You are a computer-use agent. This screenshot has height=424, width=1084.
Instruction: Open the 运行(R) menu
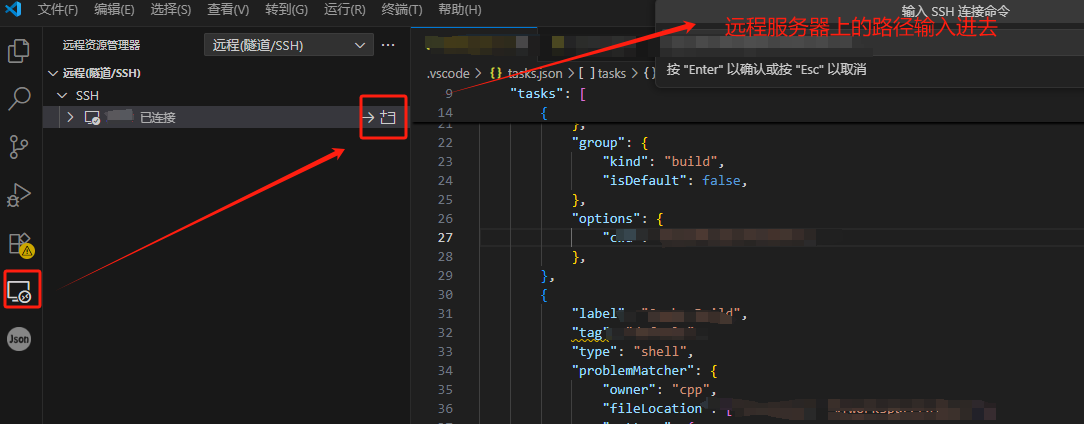pyautogui.click(x=344, y=10)
